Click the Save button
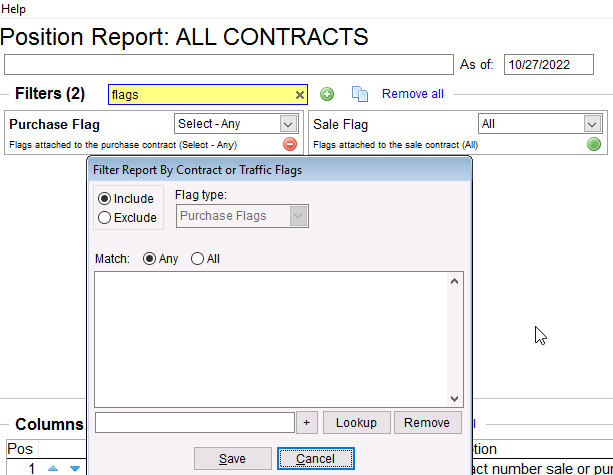Viewport: 613px width, 475px height. click(x=233, y=458)
